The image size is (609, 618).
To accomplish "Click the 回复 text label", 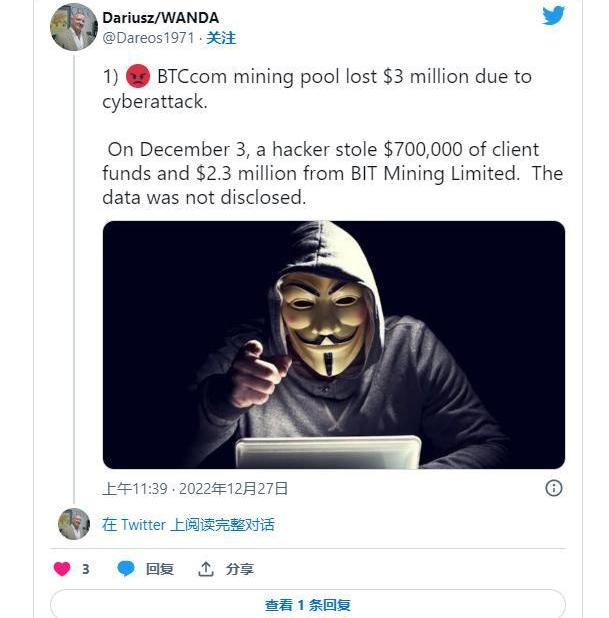I will pos(160,569).
